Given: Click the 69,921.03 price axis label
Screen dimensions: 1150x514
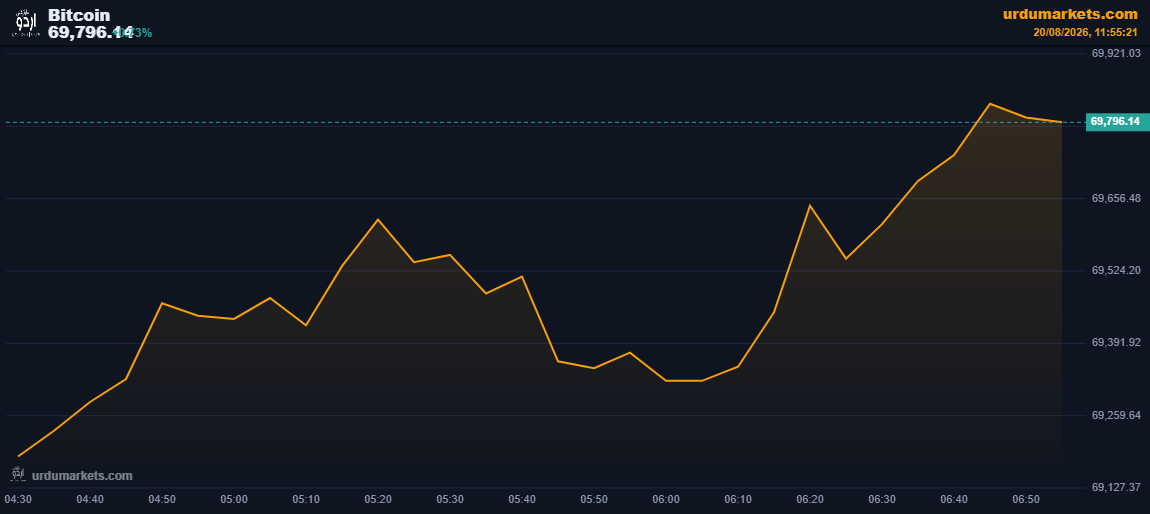Looking at the screenshot, I should click(1116, 54).
